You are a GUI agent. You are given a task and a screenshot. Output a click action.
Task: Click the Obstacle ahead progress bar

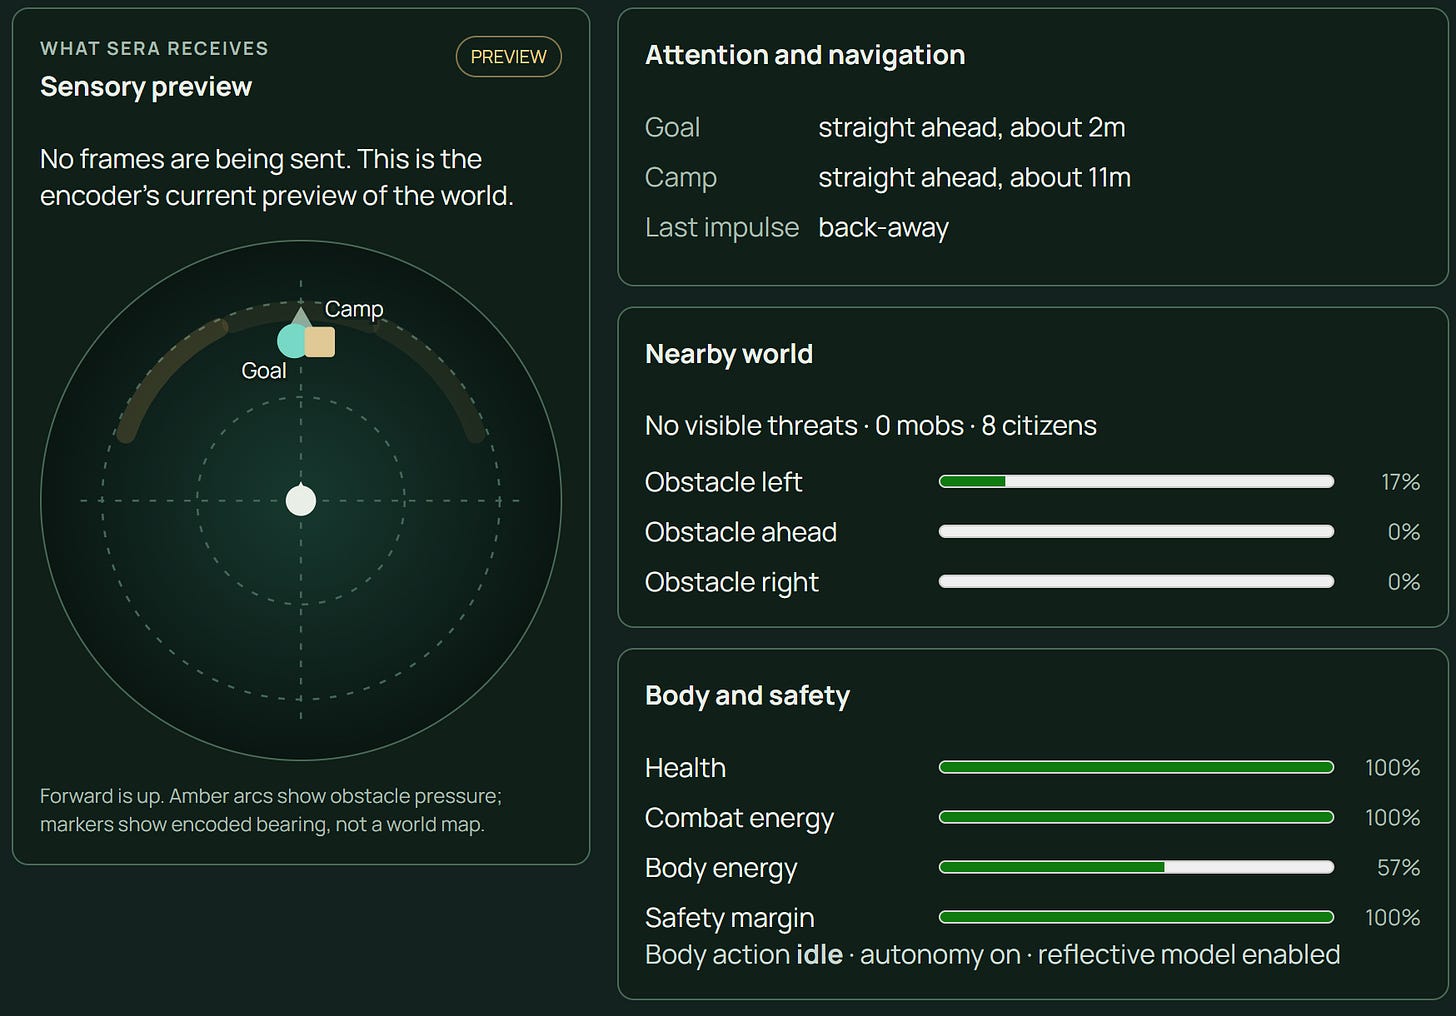1136,532
